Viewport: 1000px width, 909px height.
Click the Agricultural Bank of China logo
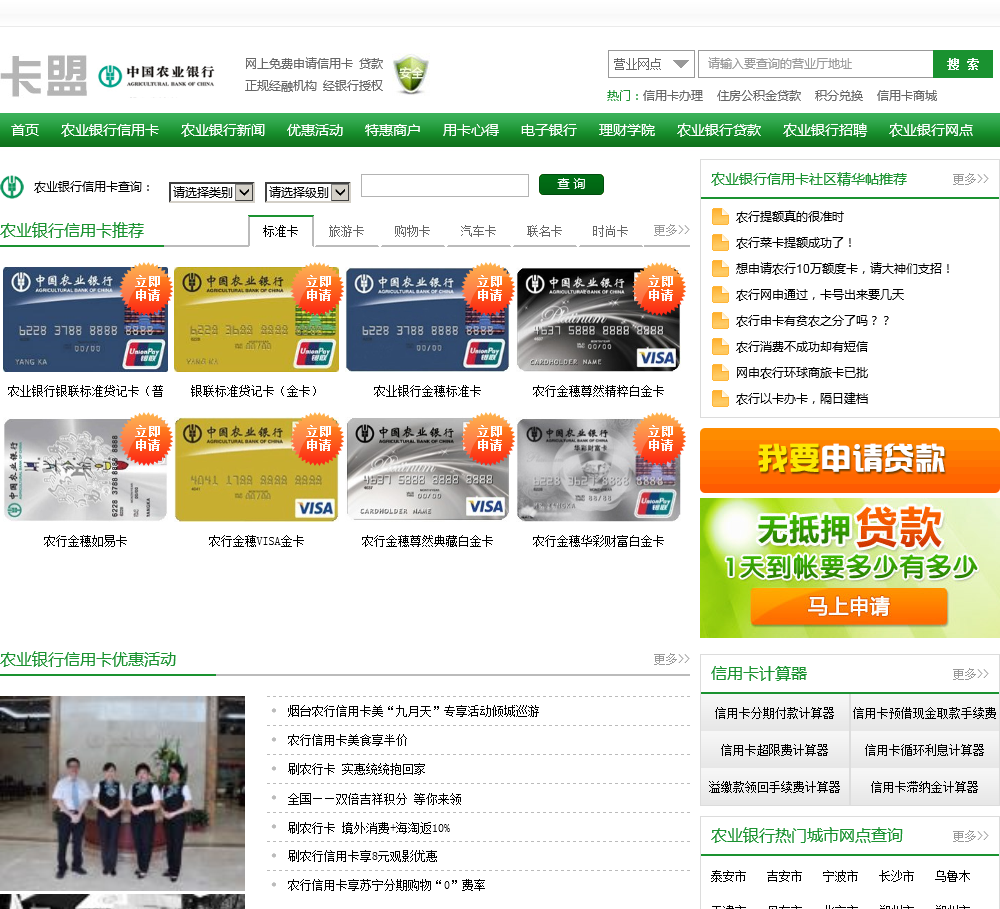(x=157, y=75)
